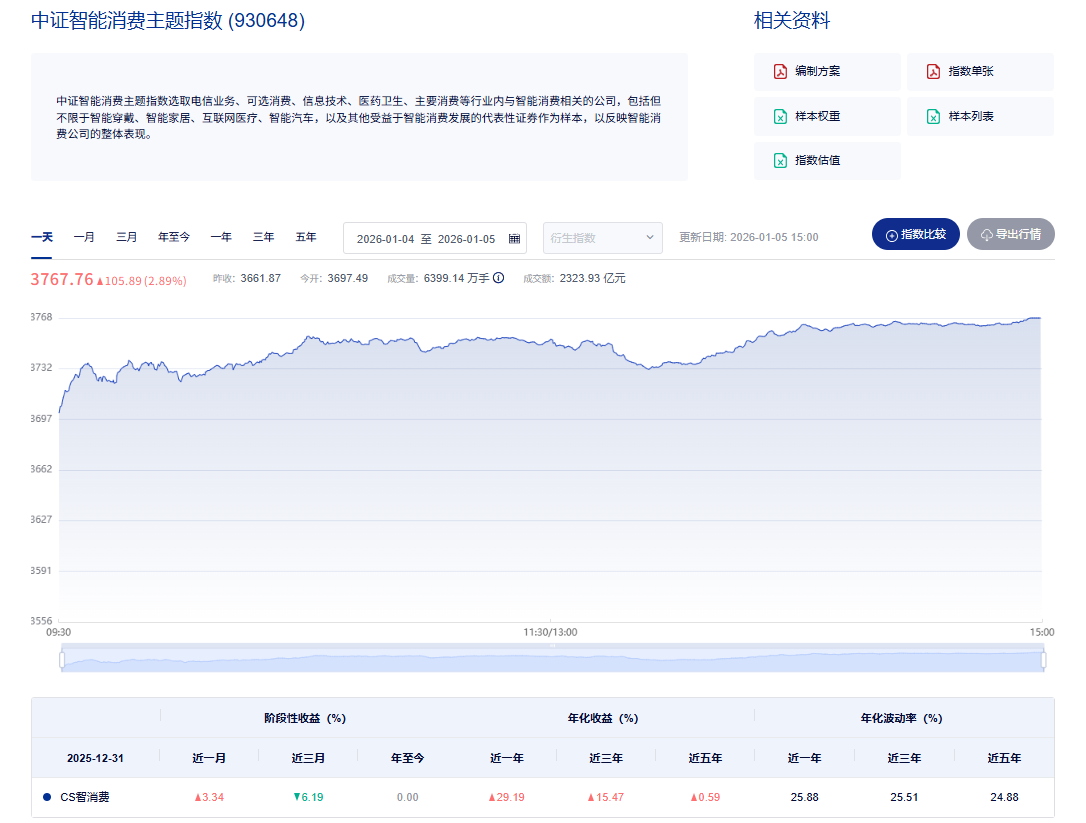Click the 指数比较 button
Image resolution: width=1086 pixels, height=823 pixels.
(x=916, y=234)
